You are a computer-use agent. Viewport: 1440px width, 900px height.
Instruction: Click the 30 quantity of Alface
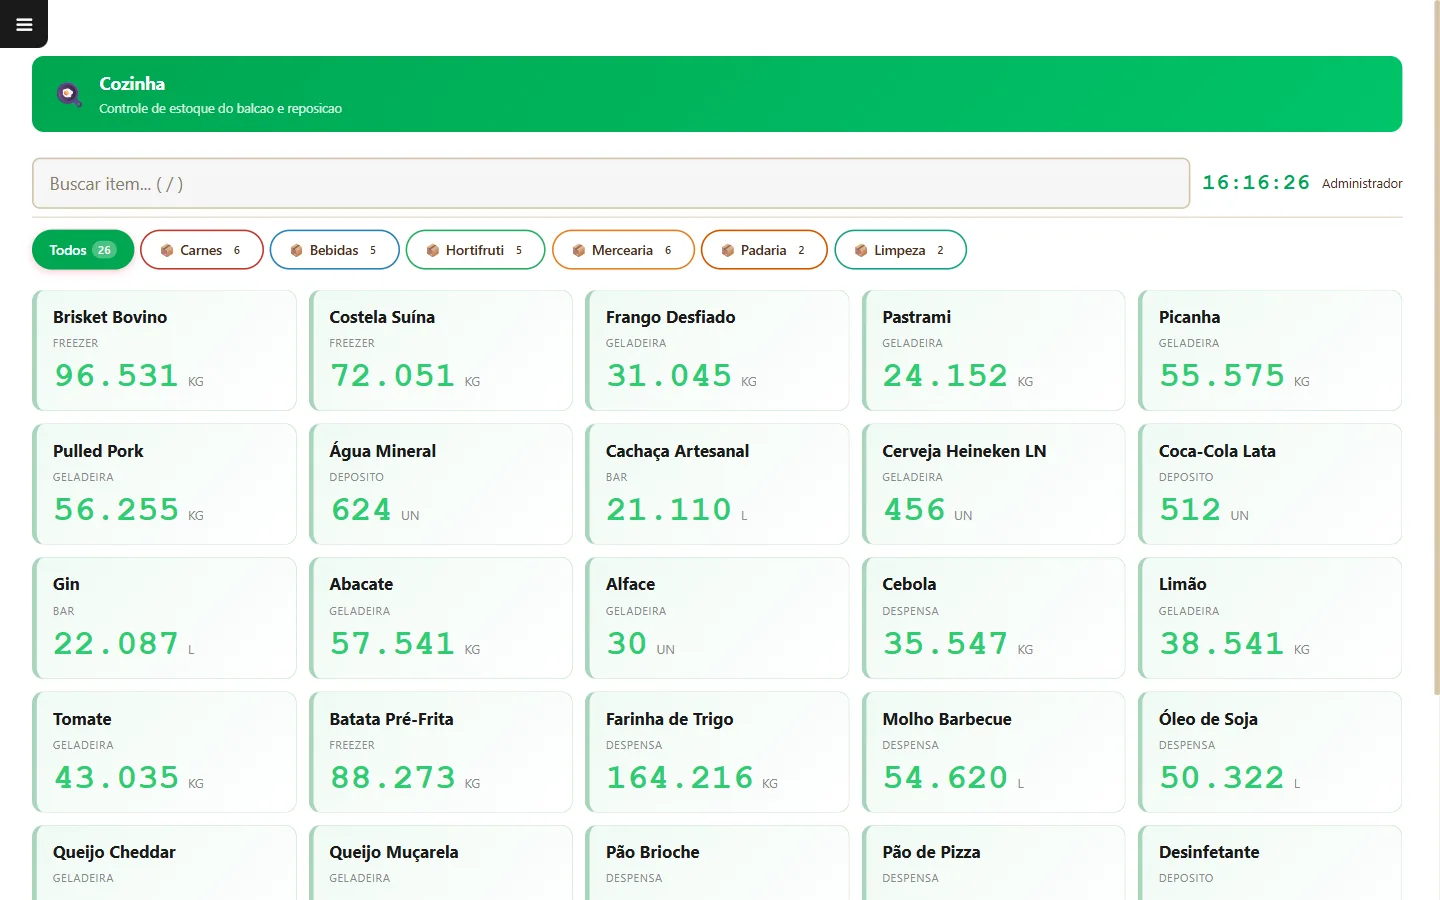[627, 644]
